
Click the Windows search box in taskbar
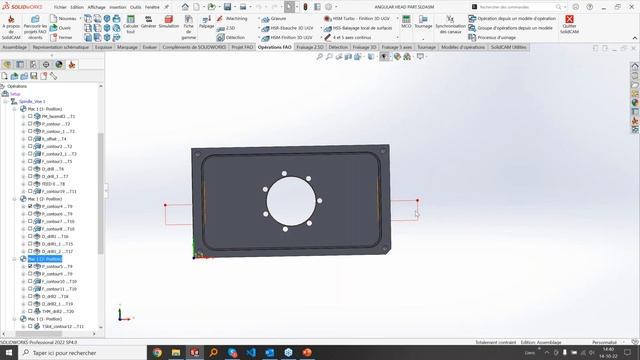82,353
